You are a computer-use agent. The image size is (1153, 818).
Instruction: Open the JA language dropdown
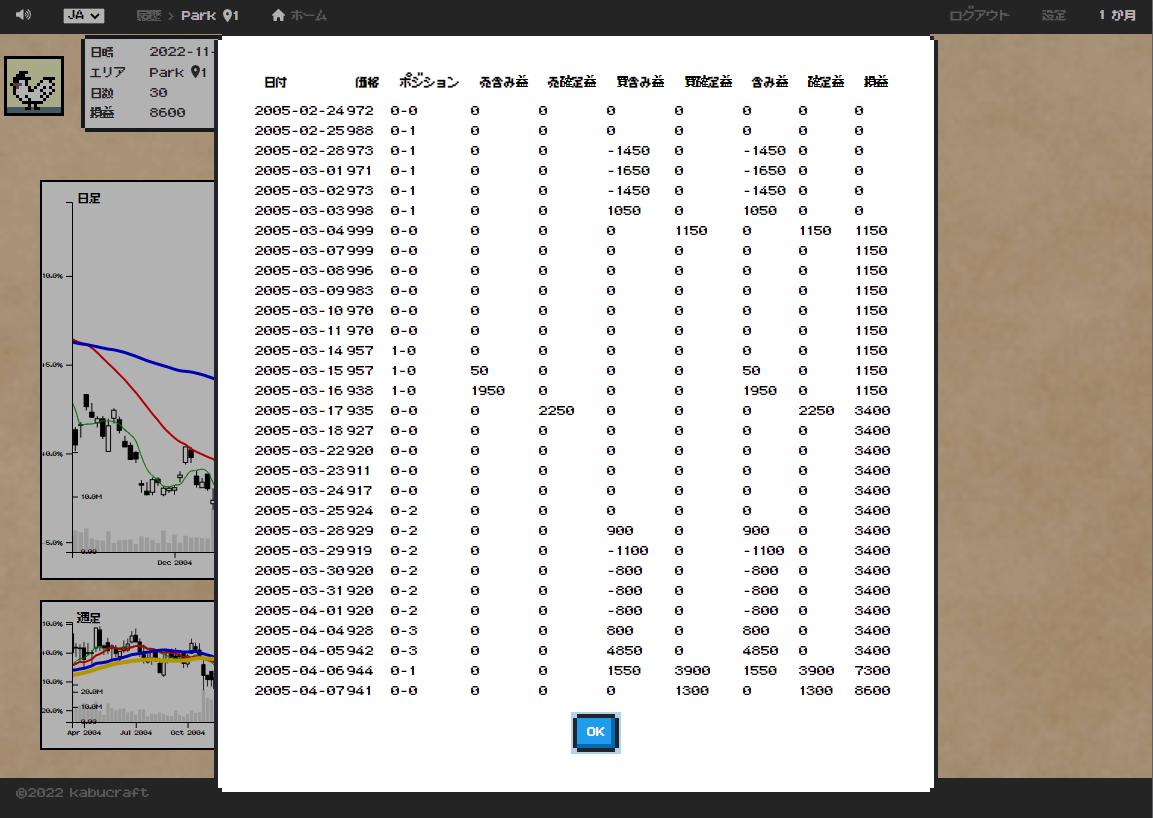point(83,16)
